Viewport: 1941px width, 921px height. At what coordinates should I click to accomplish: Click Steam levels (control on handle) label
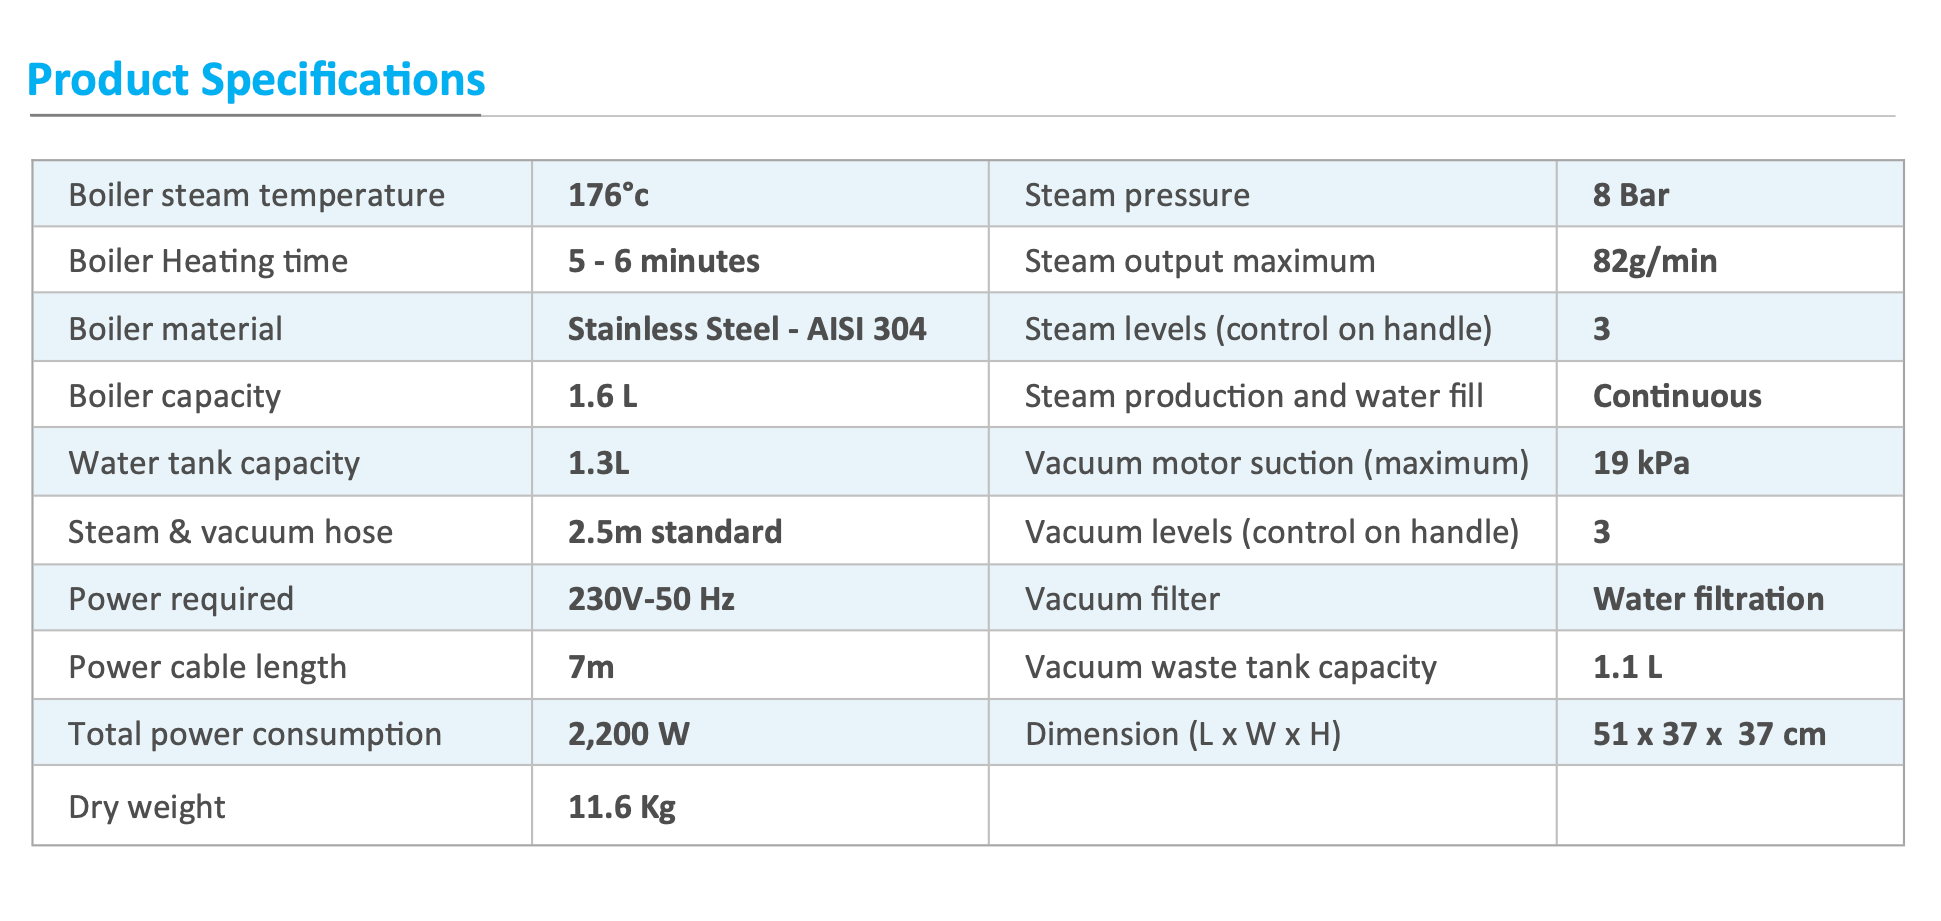tap(1257, 329)
